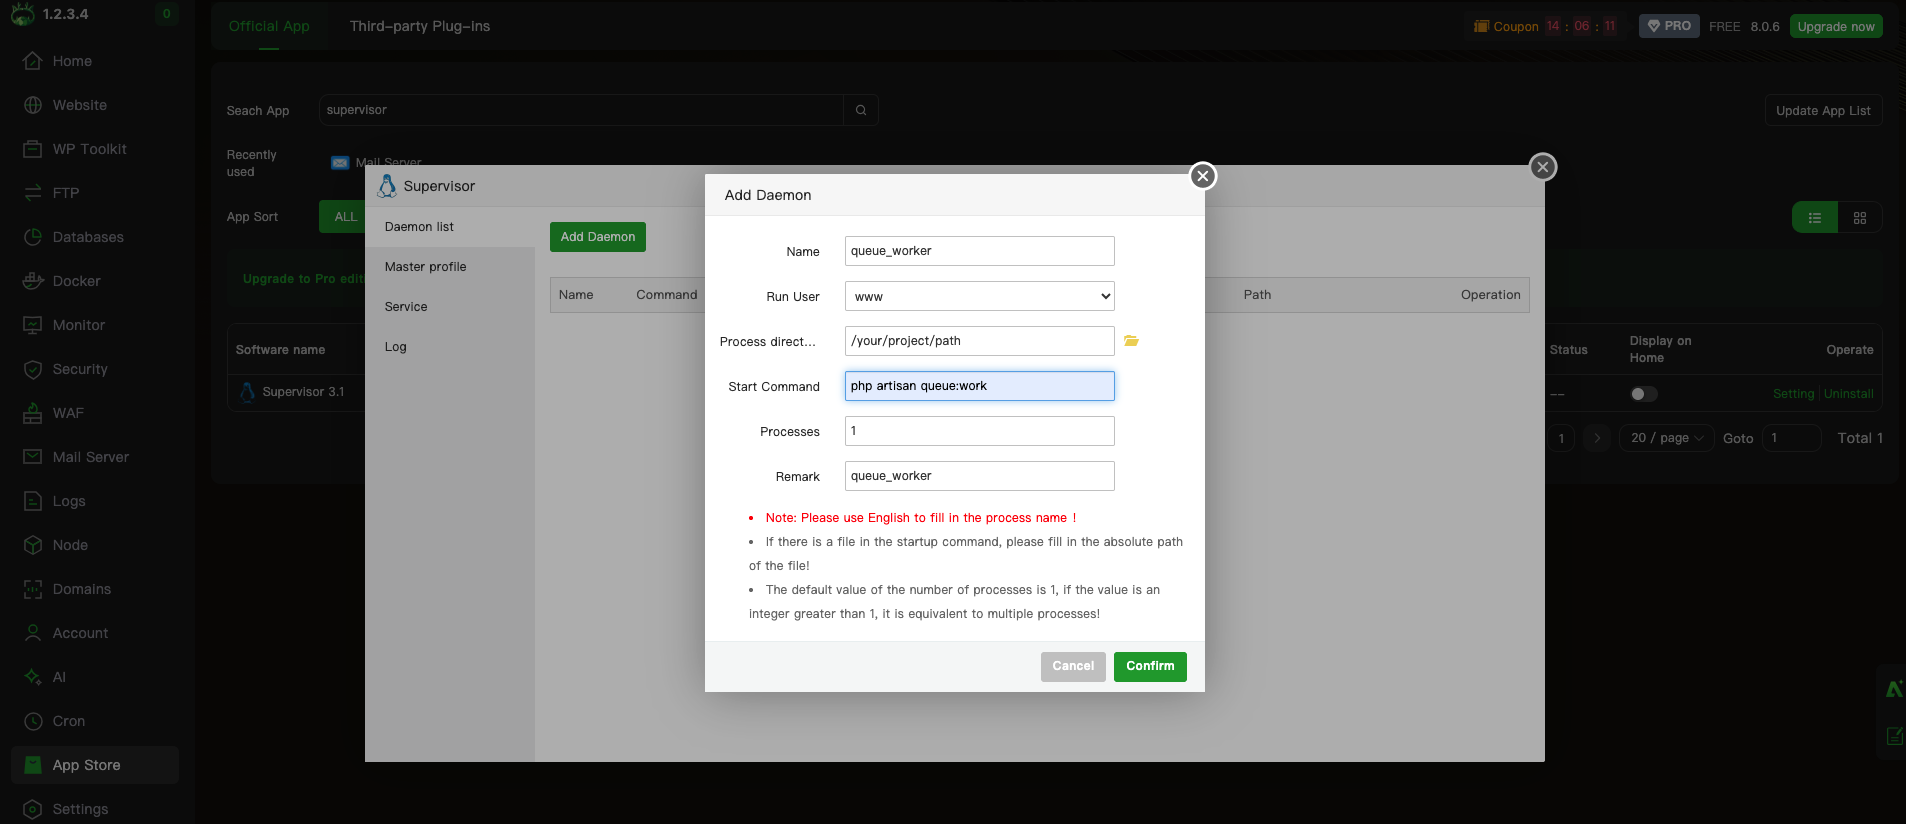The height and width of the screenshot is (824, 1906).
Task: Click the Cron clock icon
Action: coord(33,721)
